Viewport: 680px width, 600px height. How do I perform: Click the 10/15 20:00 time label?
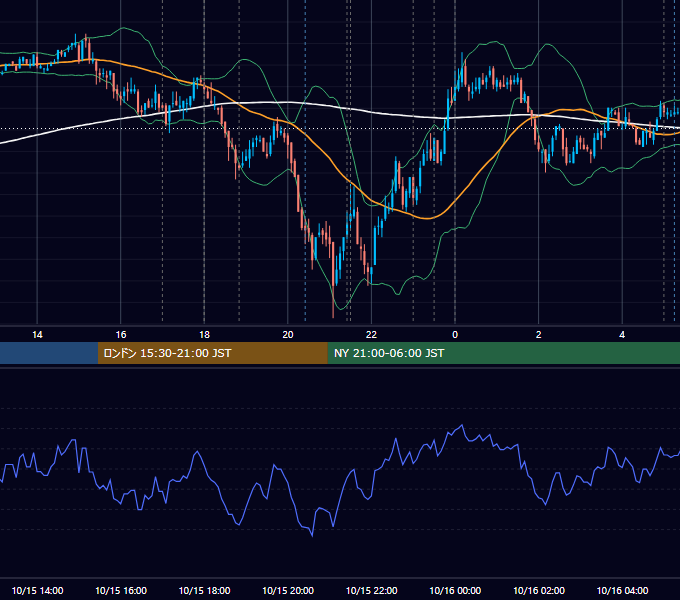coord(288,590)
